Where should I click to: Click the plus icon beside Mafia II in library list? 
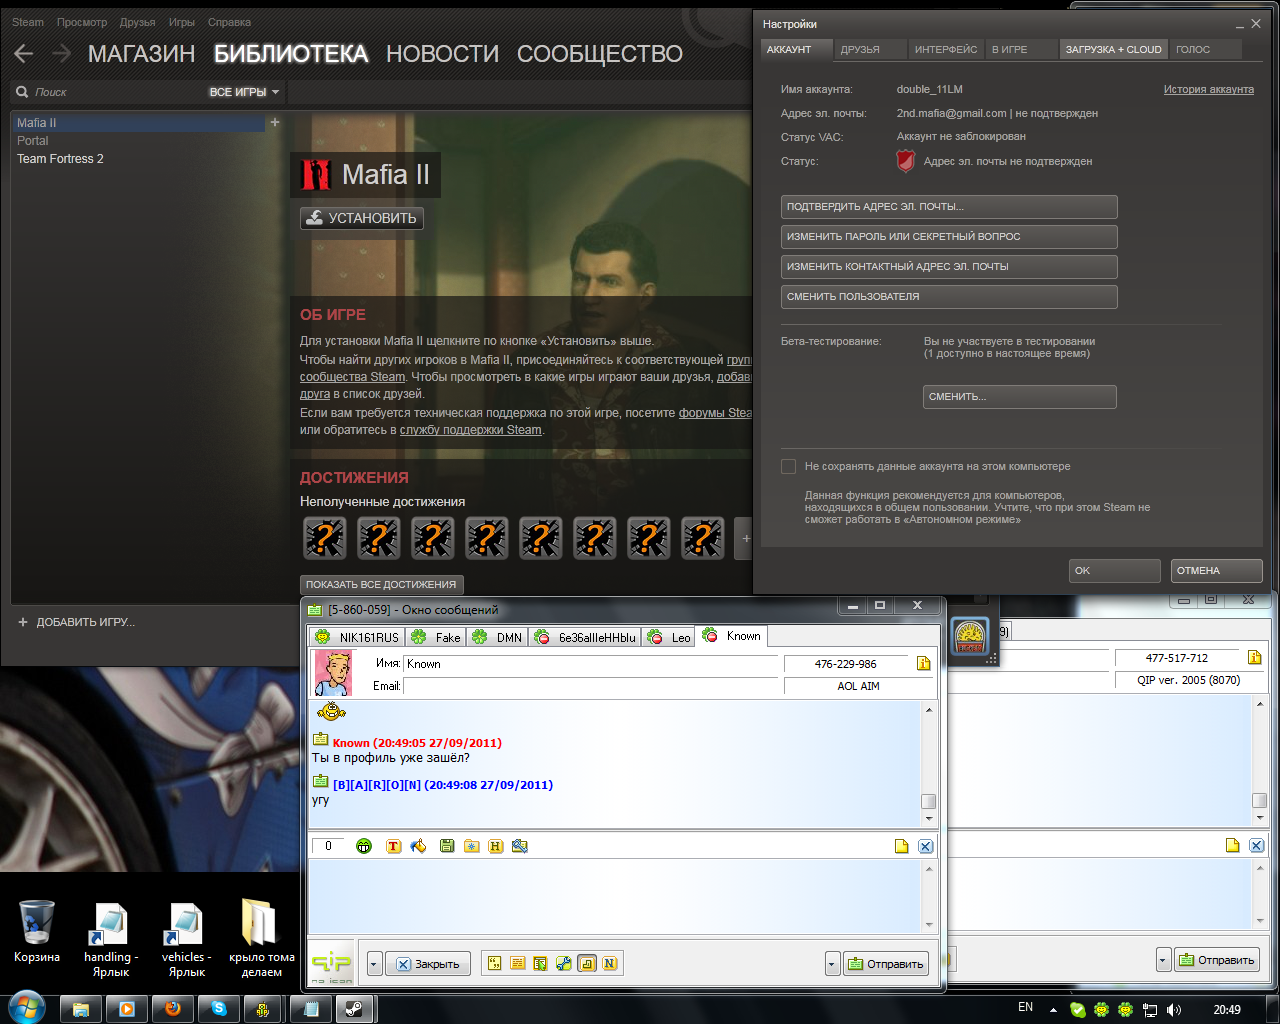(x=275, y=122)
